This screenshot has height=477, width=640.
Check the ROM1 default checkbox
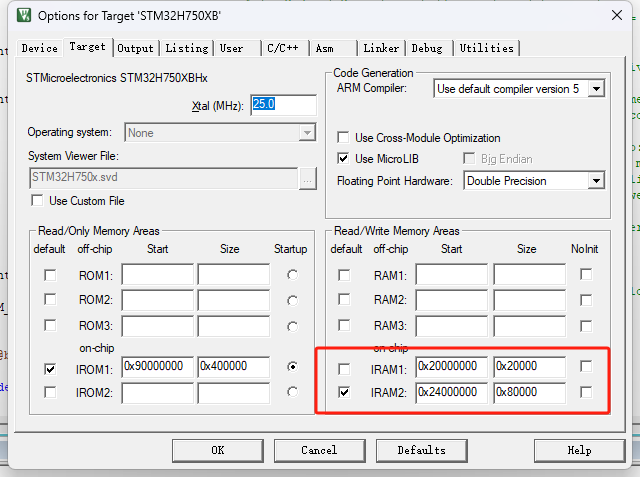[x=50, y=275]
